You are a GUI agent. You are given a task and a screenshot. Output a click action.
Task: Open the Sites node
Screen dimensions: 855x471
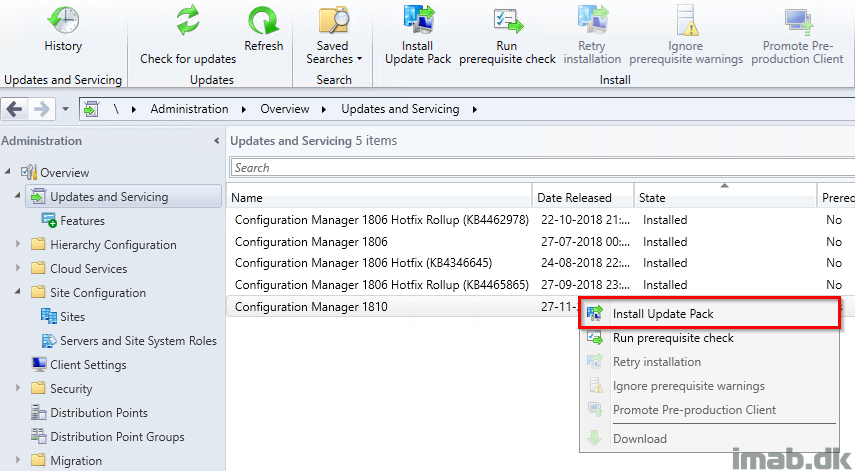point(73,317)
